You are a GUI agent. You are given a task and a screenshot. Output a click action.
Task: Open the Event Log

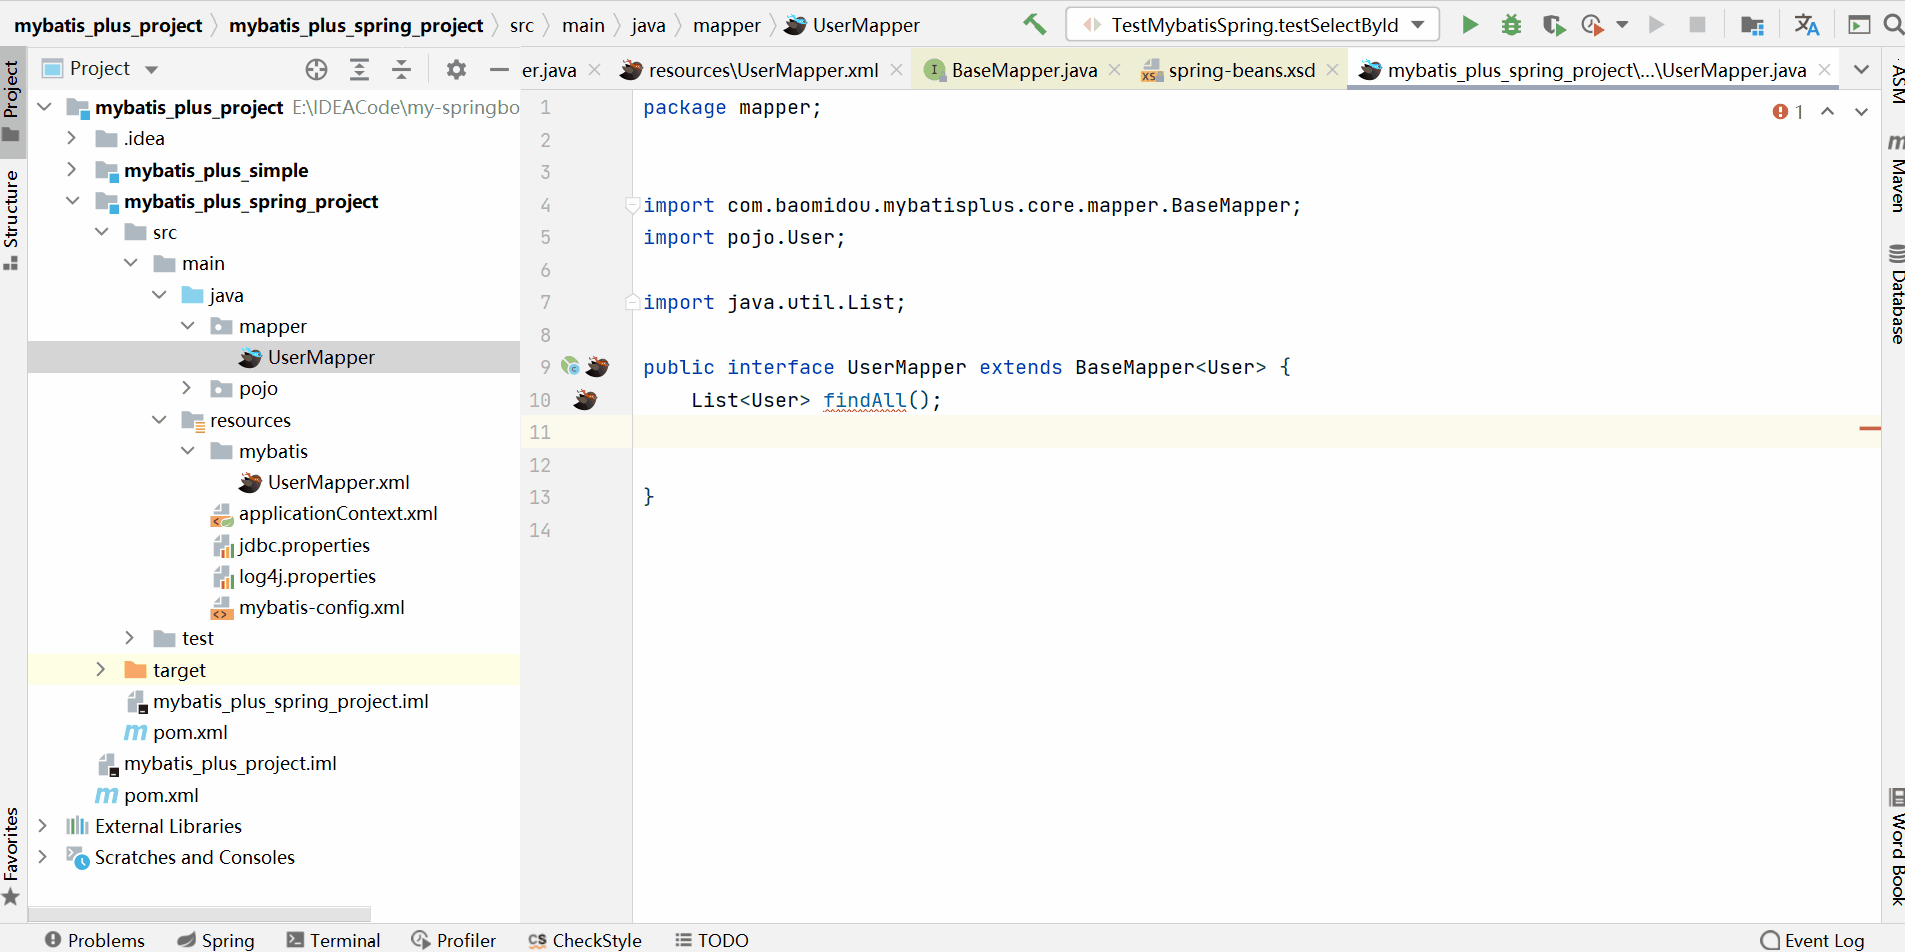pos(1812,940)
